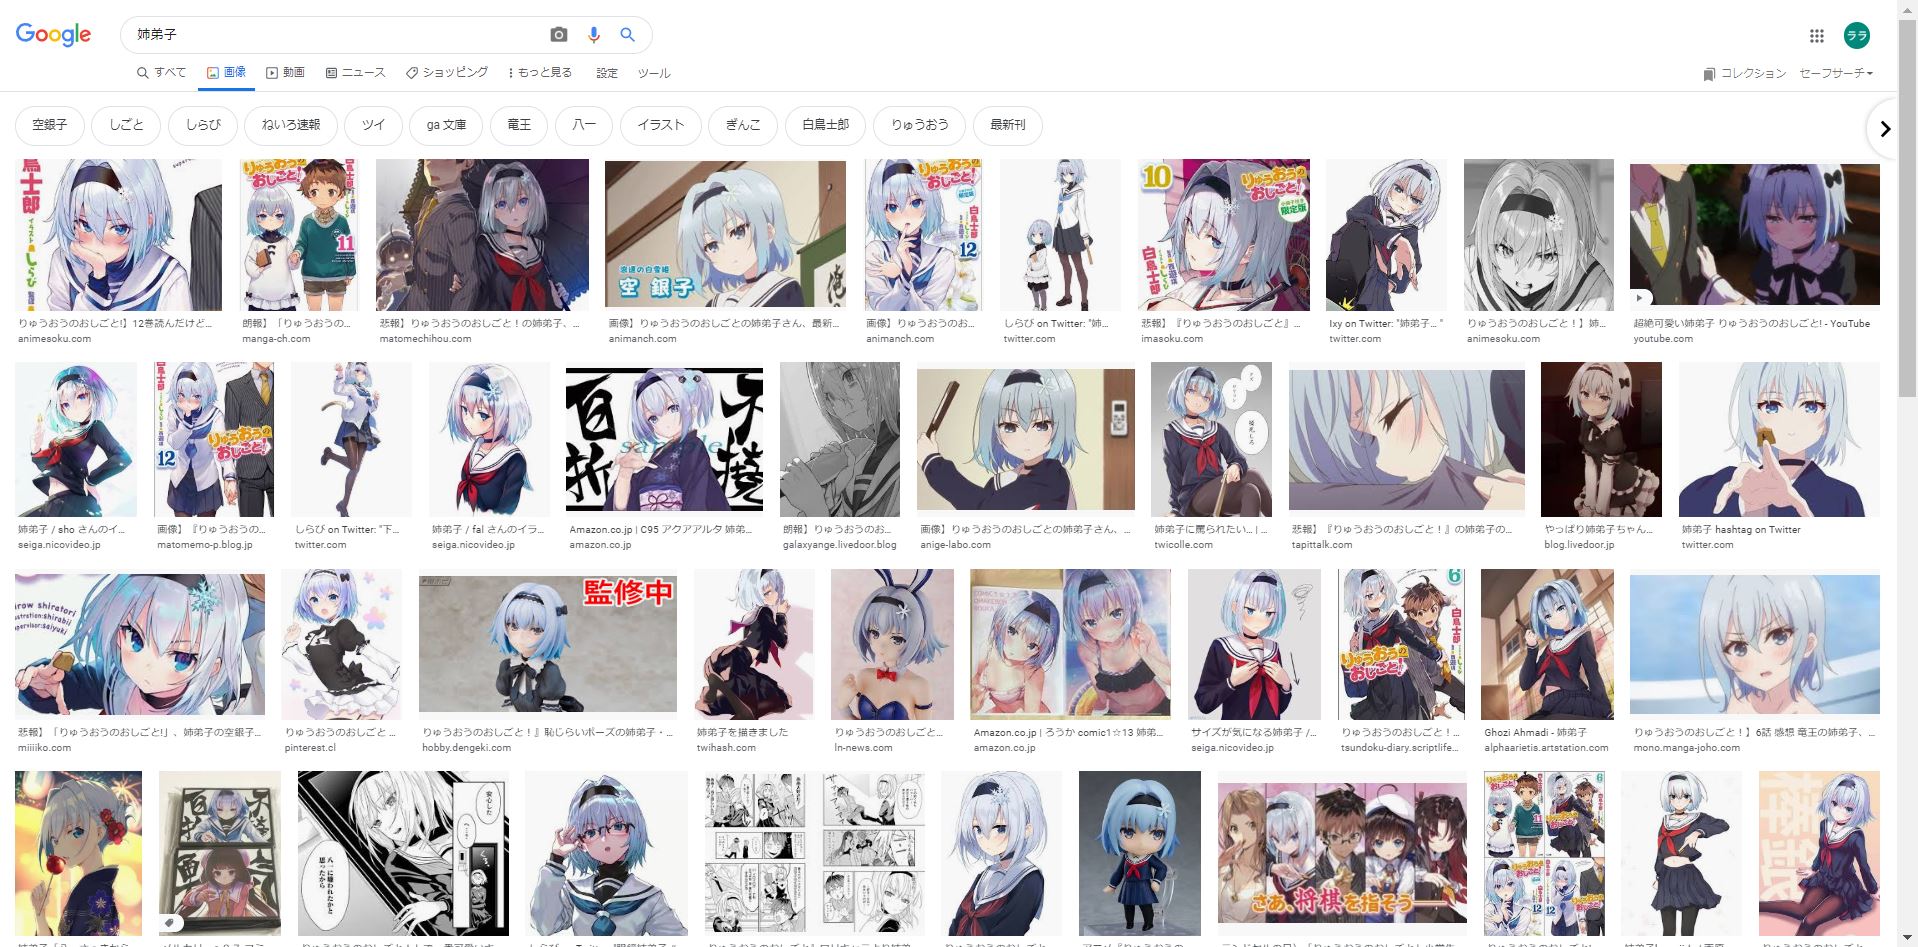Open the 監修中 figure thumbnail from hobby.dengeki.com
The width and height of the screenshot is (1918, 947).
548,644
